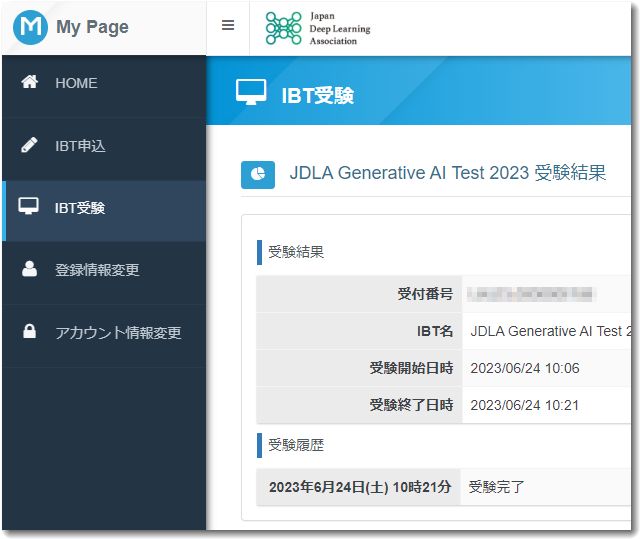Image resolution: width=640 pixels, height=539 pixels.
Task: Click the 受験完了 status text
Action: [x=496, y=487]
